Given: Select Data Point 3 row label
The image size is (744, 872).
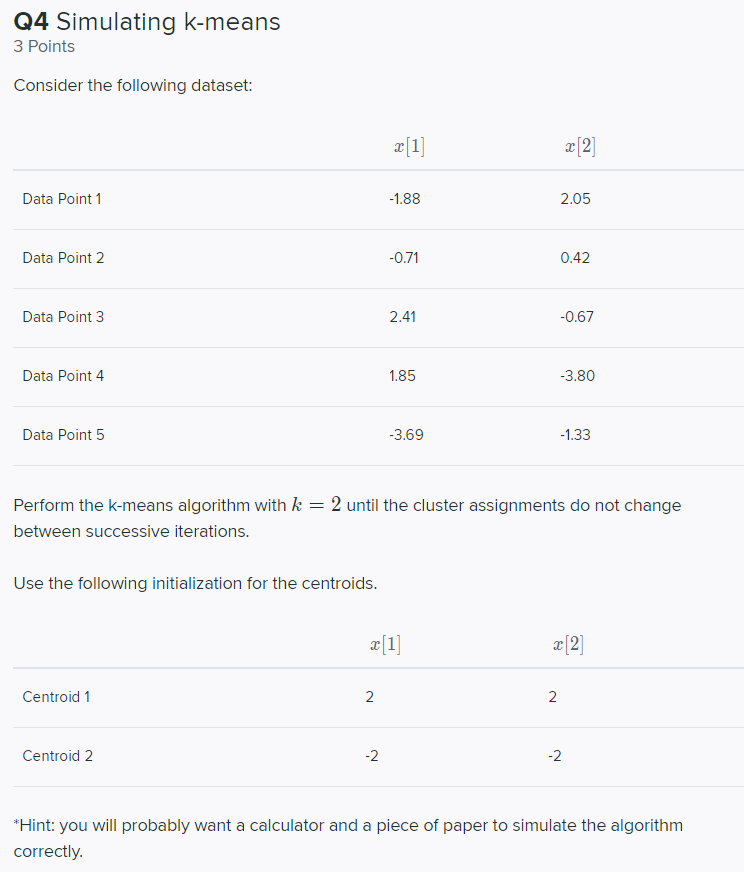Looking at the screenshot, I should [63, 317].
